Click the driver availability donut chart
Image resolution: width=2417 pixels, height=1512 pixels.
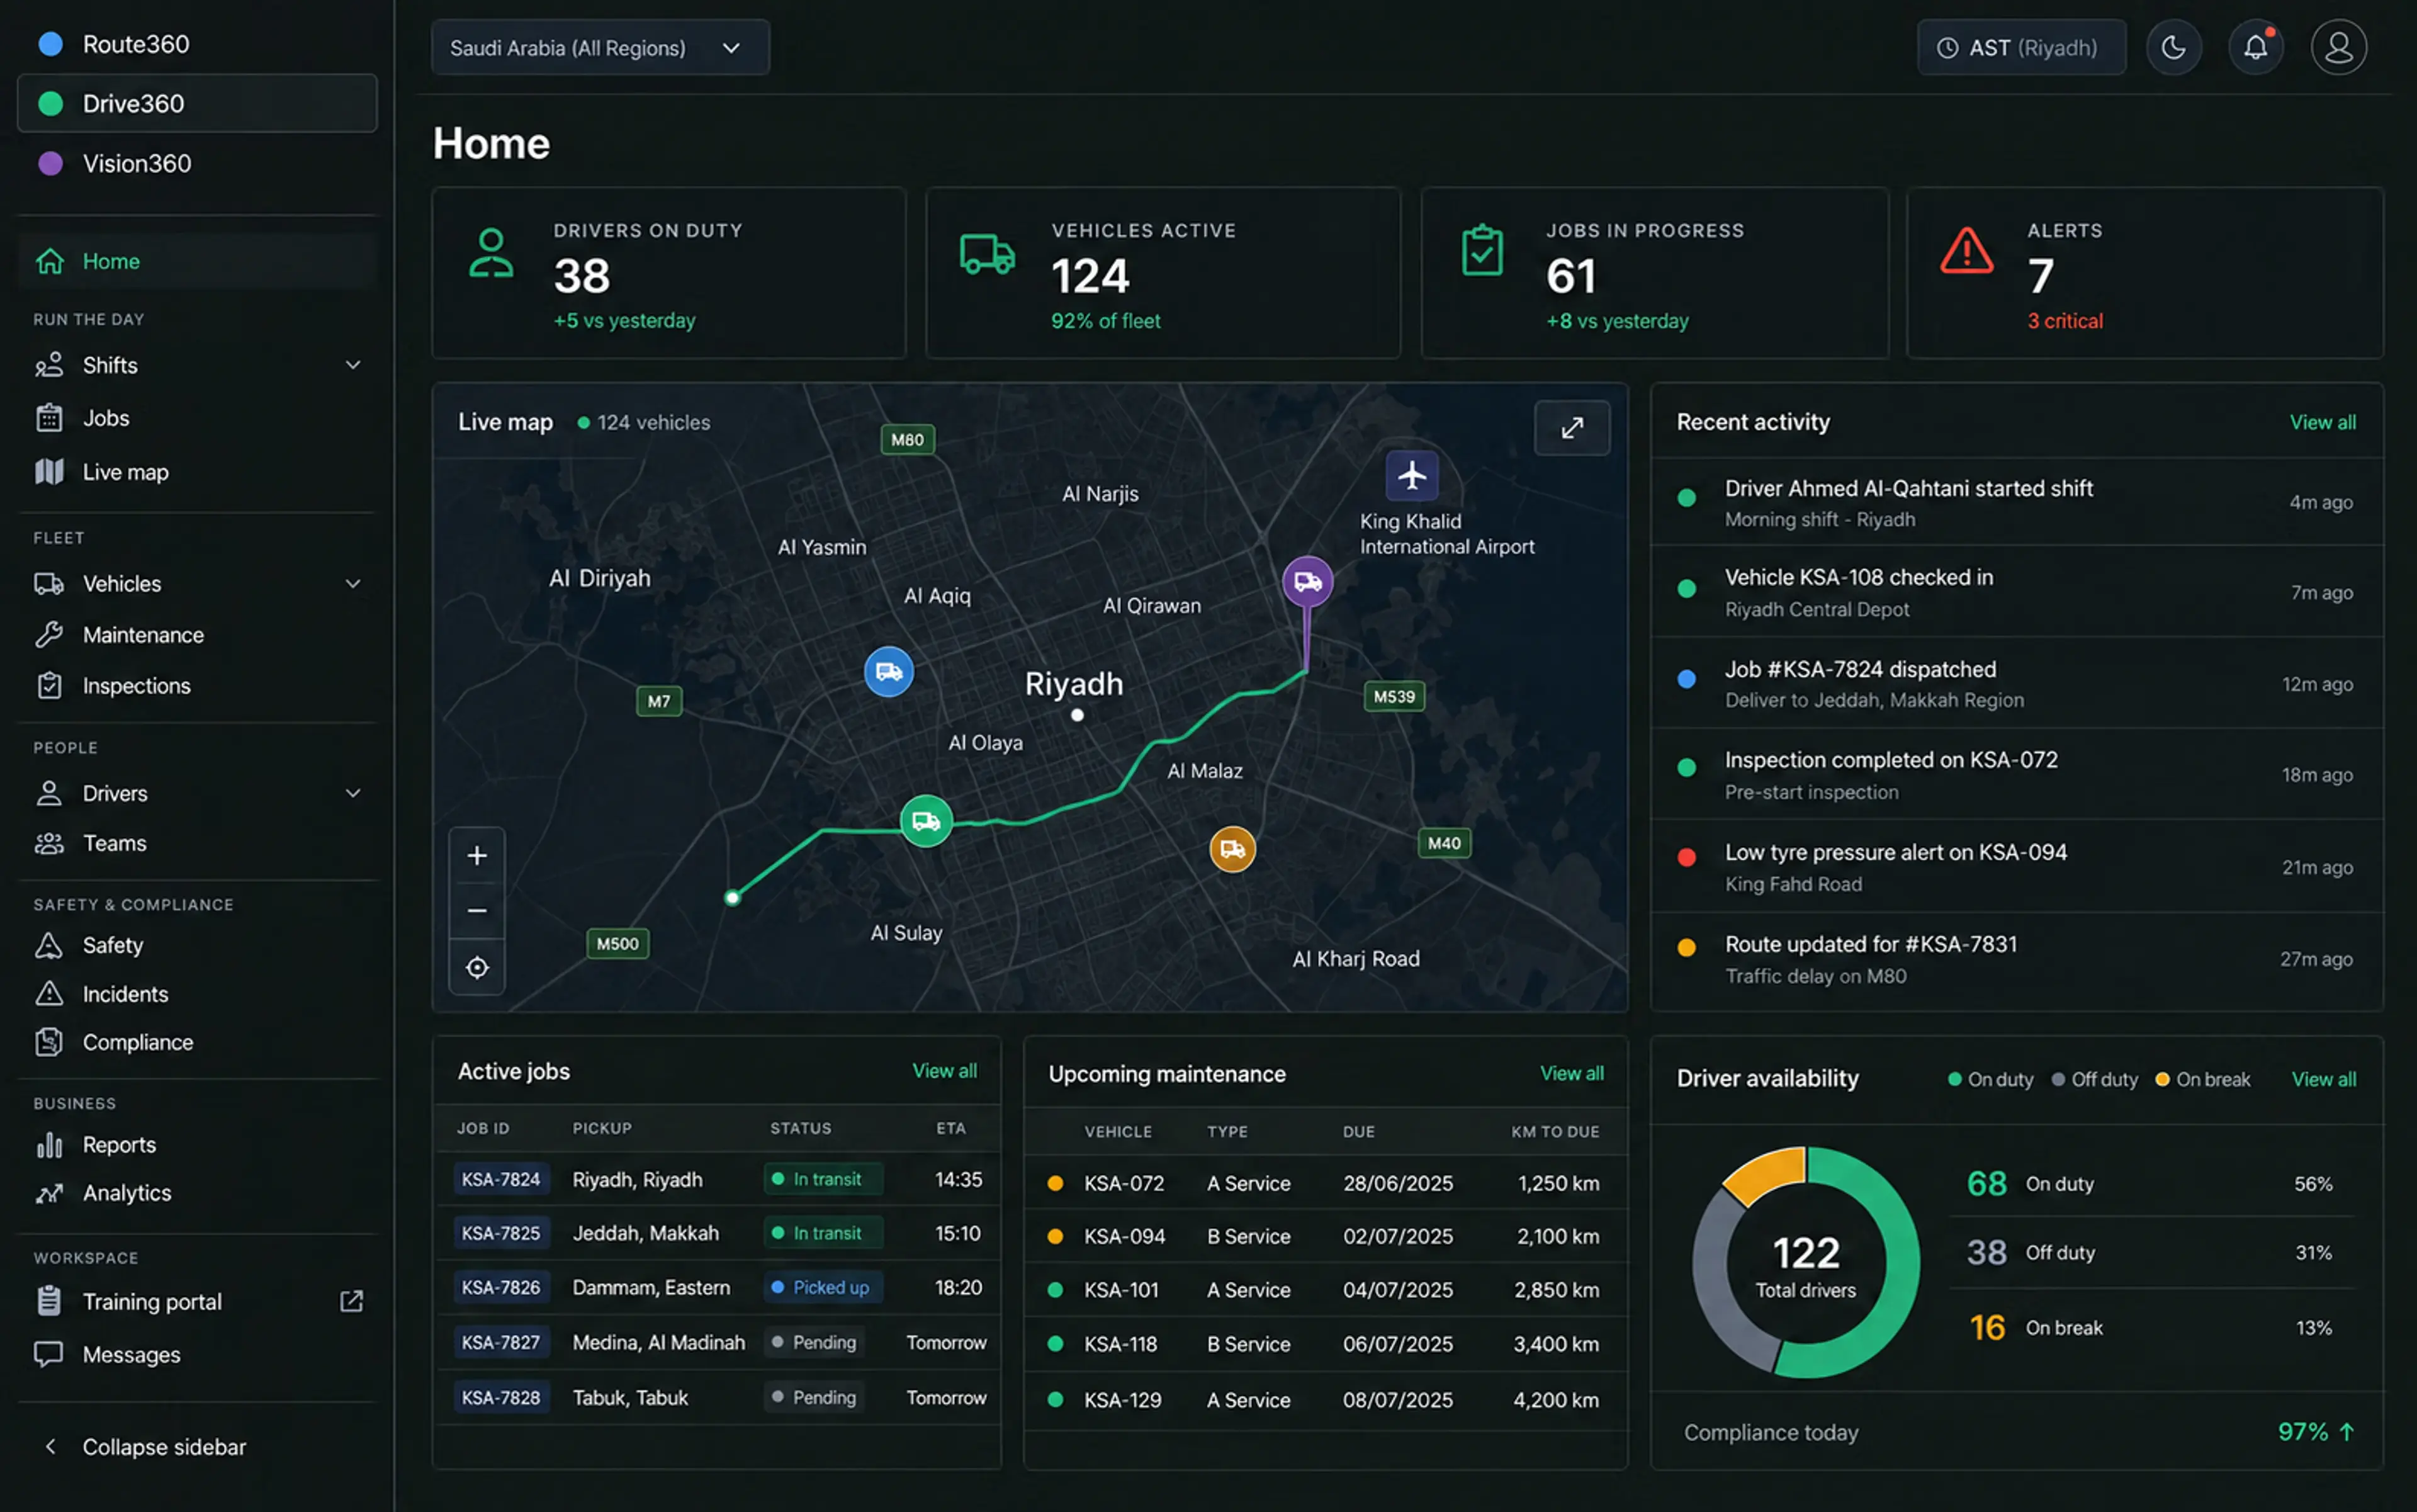1805,1262
